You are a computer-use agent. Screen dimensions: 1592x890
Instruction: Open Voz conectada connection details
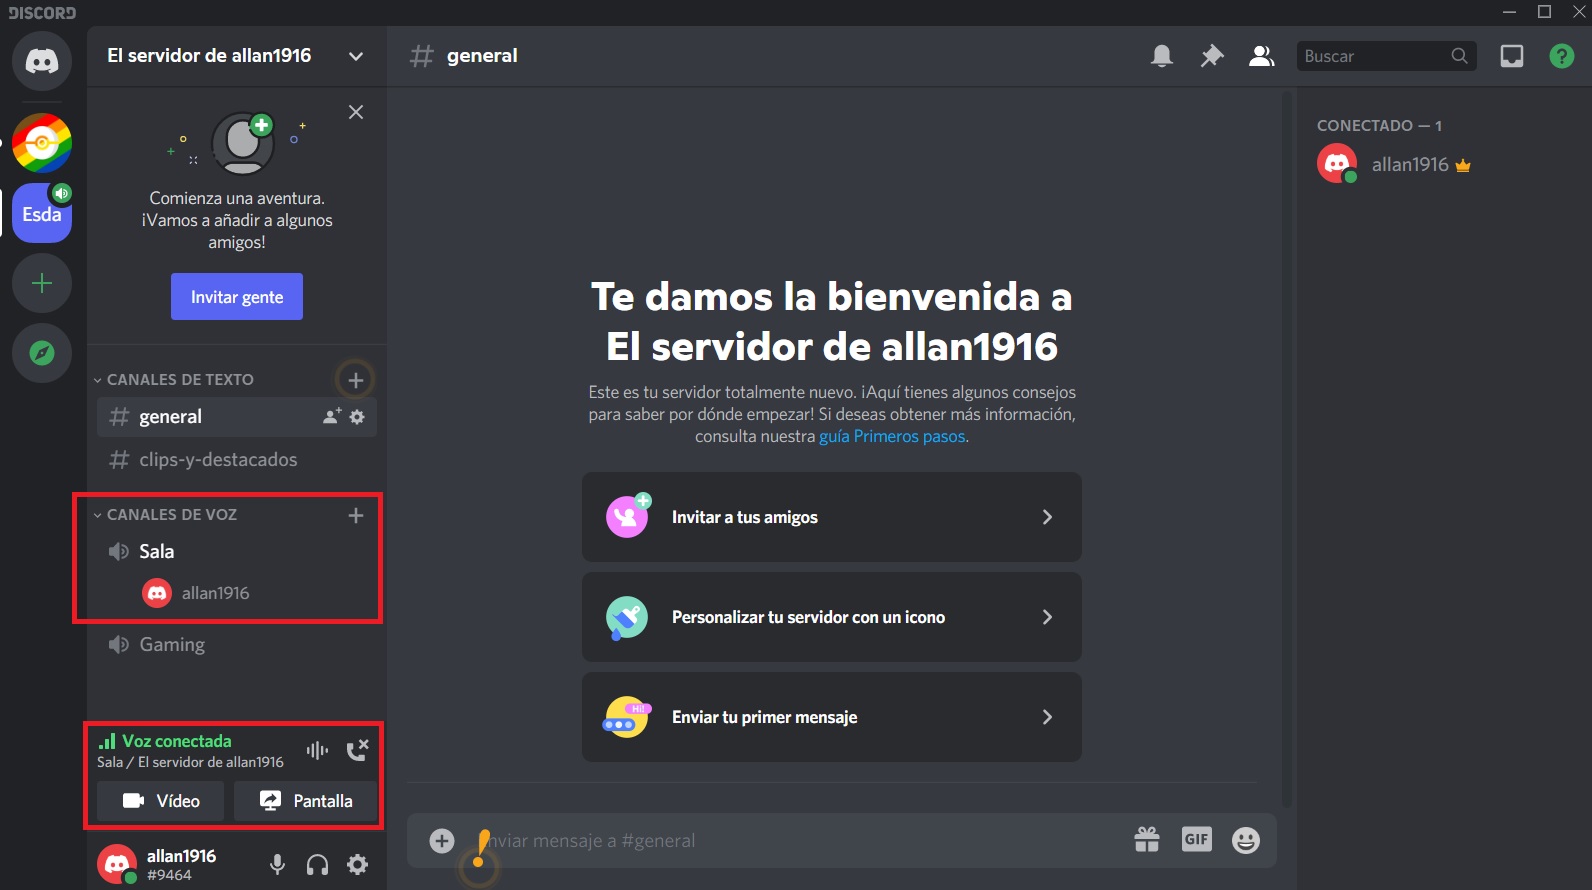(165, 741)
